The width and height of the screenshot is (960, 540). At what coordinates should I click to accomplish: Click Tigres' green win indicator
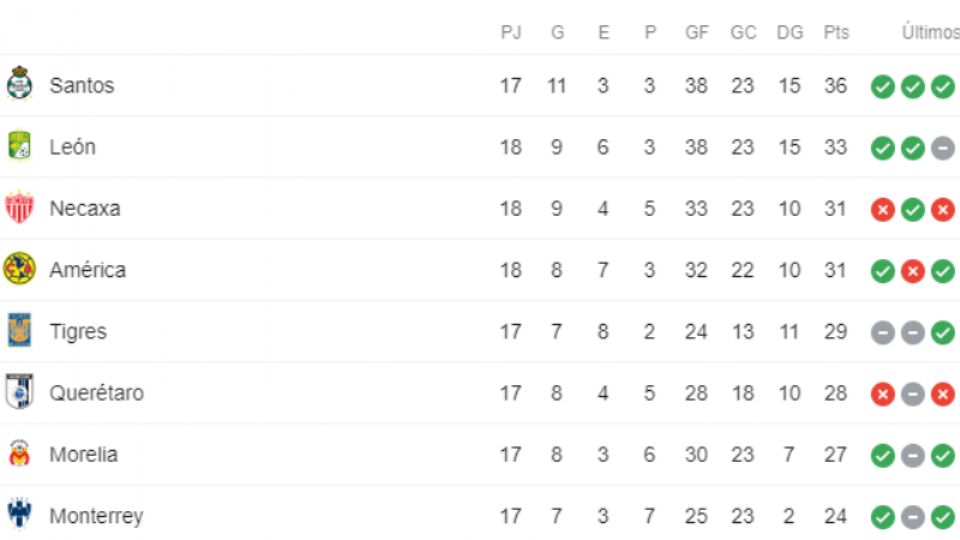pos(942,333)
